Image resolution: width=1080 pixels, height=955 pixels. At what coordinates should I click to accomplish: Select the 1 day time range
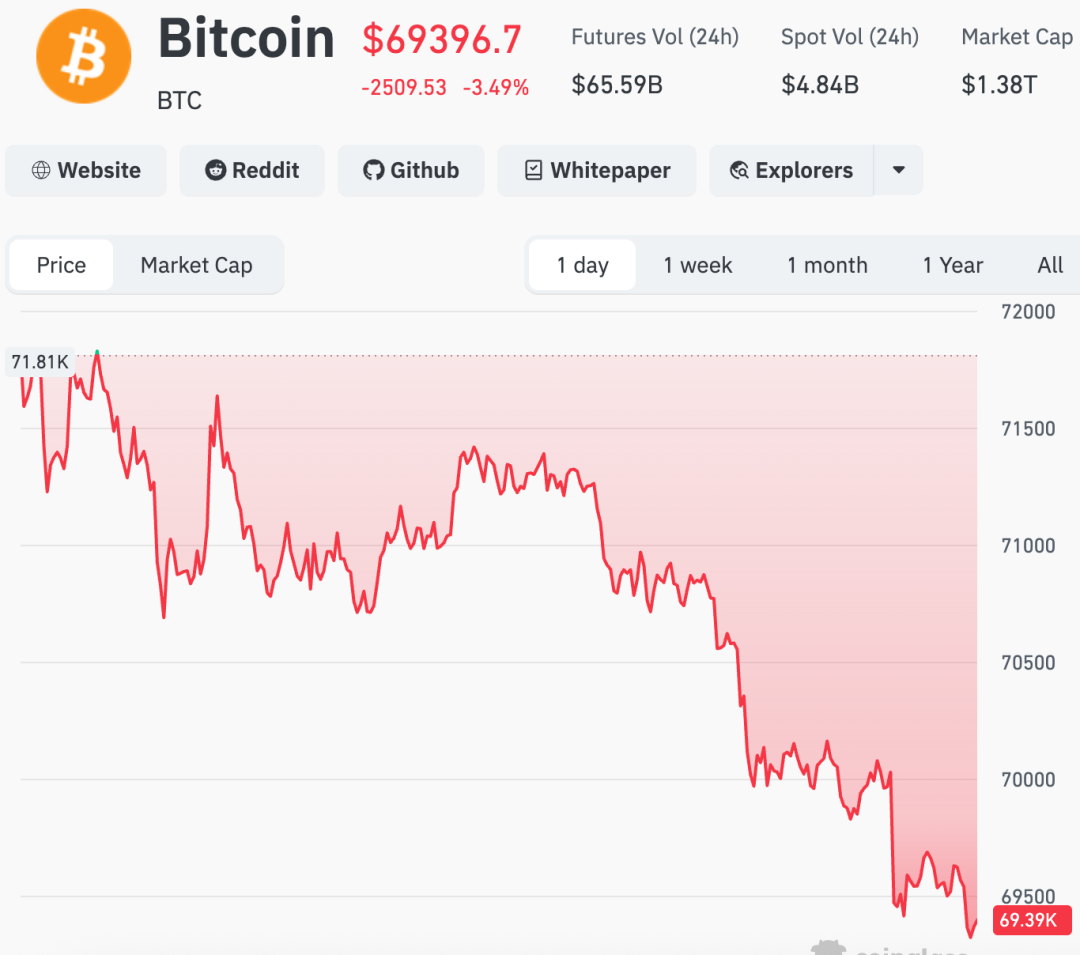582,265
